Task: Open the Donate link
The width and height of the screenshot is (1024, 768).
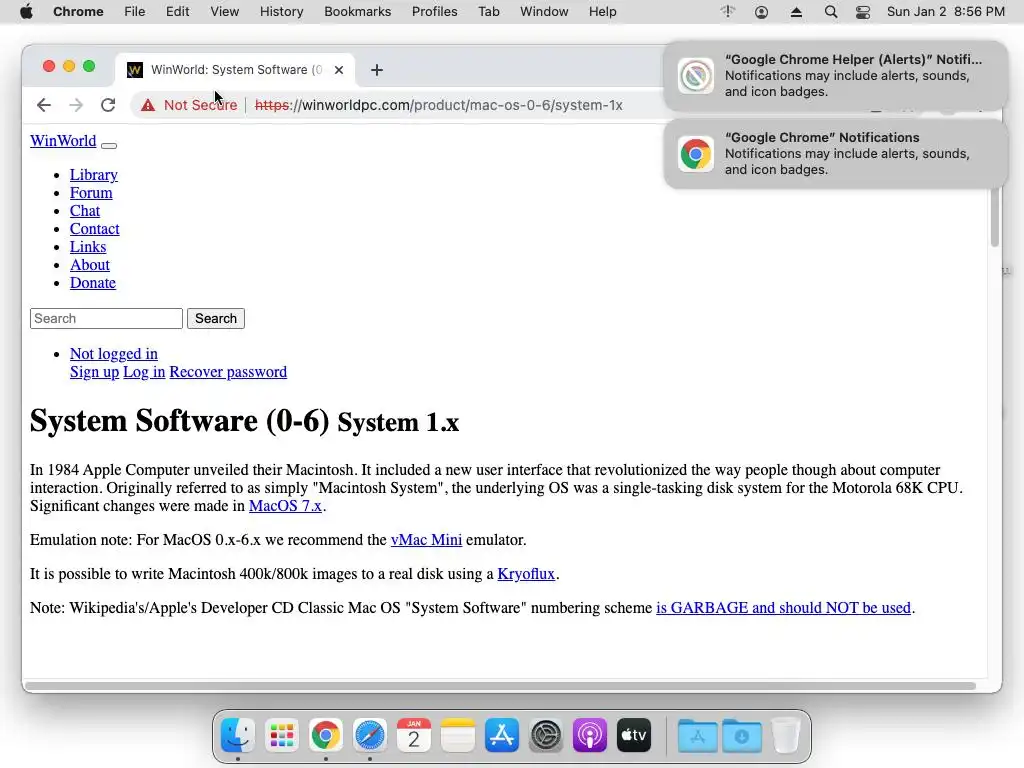Action: (93, 283)
